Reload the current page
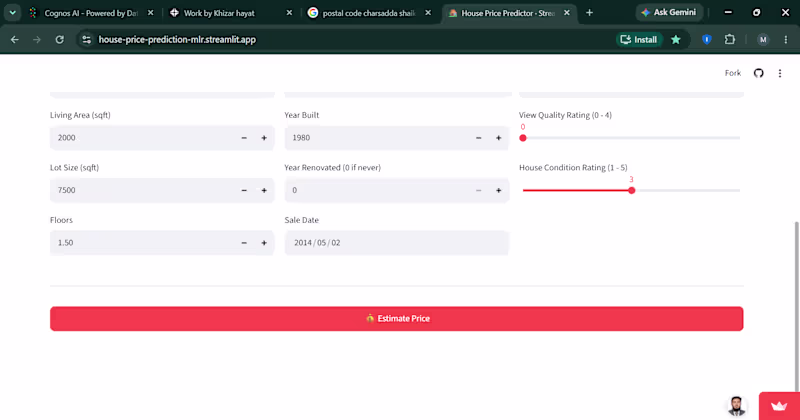Image resolution: width=800 pixels, height=420 pixels. click(60, 39)
